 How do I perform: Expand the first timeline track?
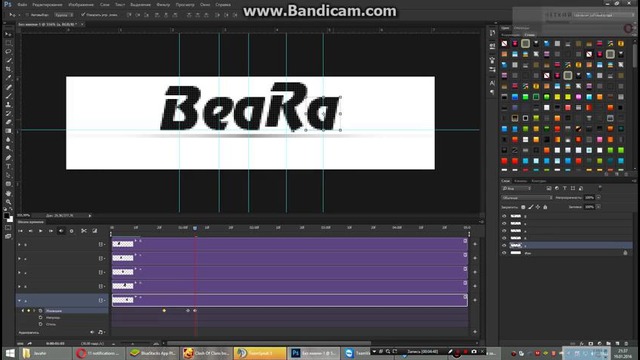point(19,244)
